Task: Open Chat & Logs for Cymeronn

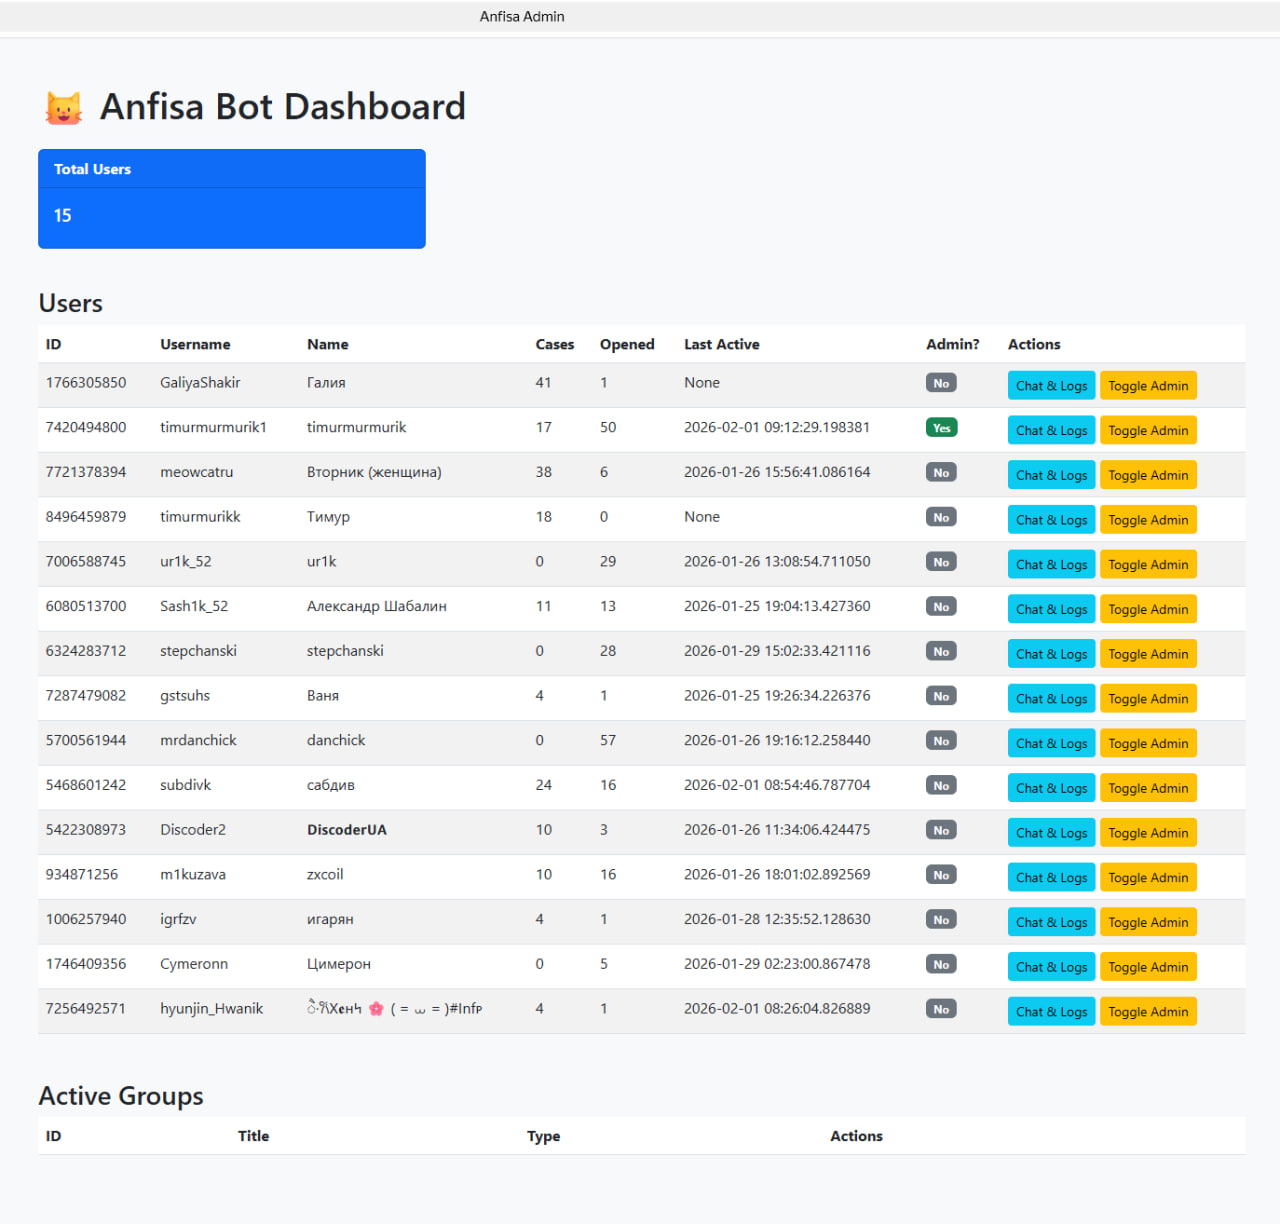Action: [1051, 967]
